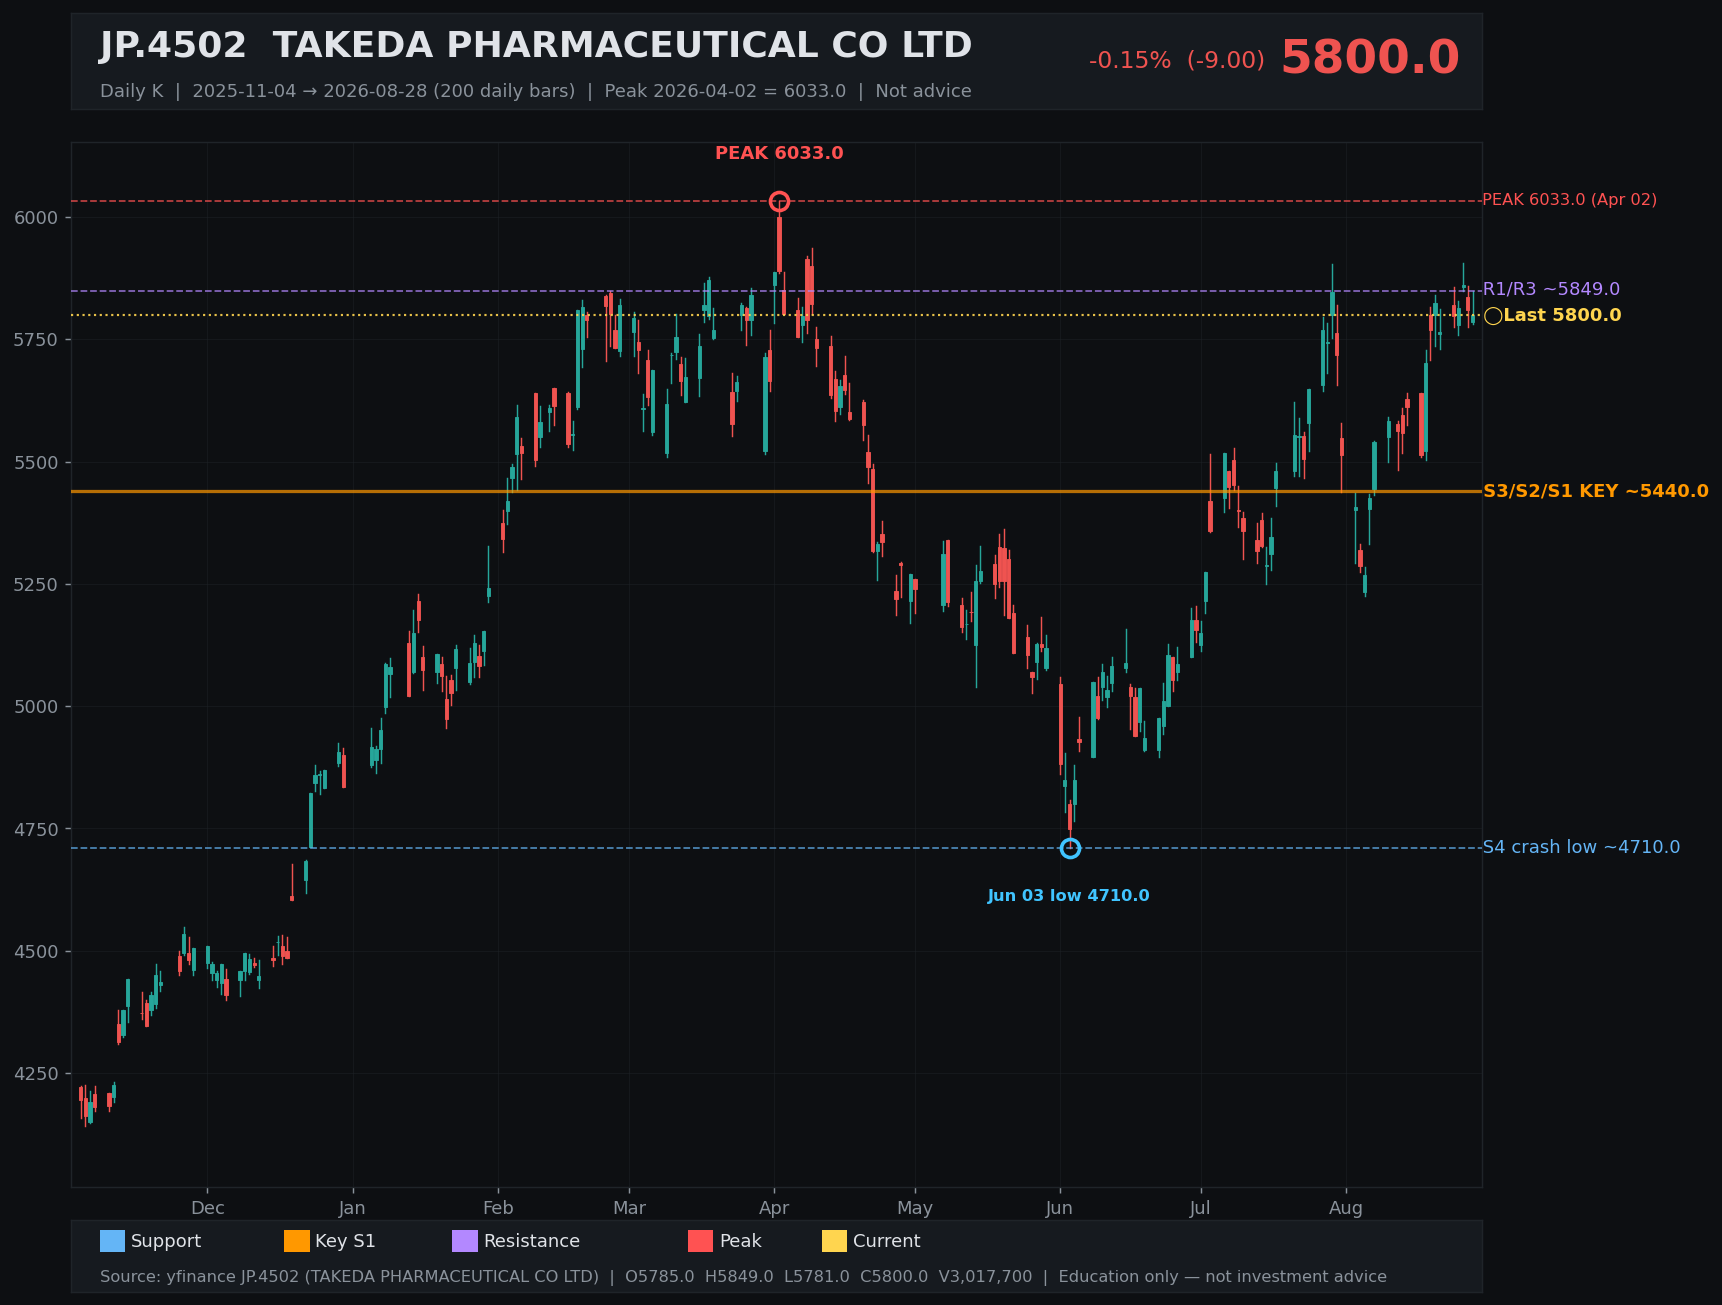Click the 'Daily K' subtitle line
The image size is (1722, 1305).
coord(536,91)
